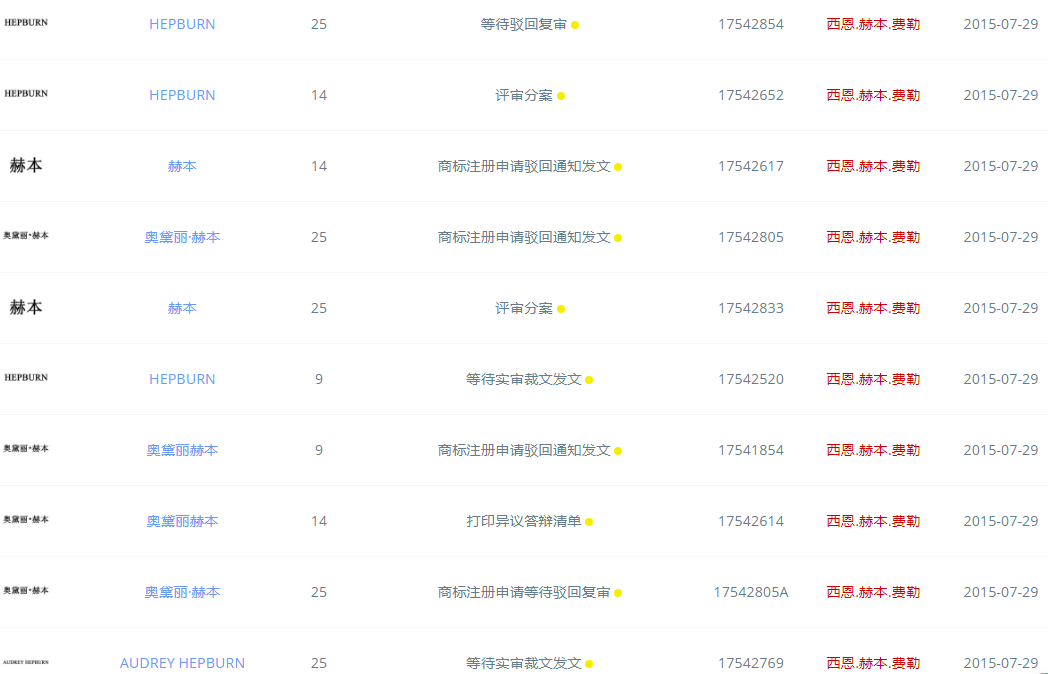The width and height of the screenshot is (1048, 674).
Task: Click class number 14 in row 17542652
Action: click(319, 95)
